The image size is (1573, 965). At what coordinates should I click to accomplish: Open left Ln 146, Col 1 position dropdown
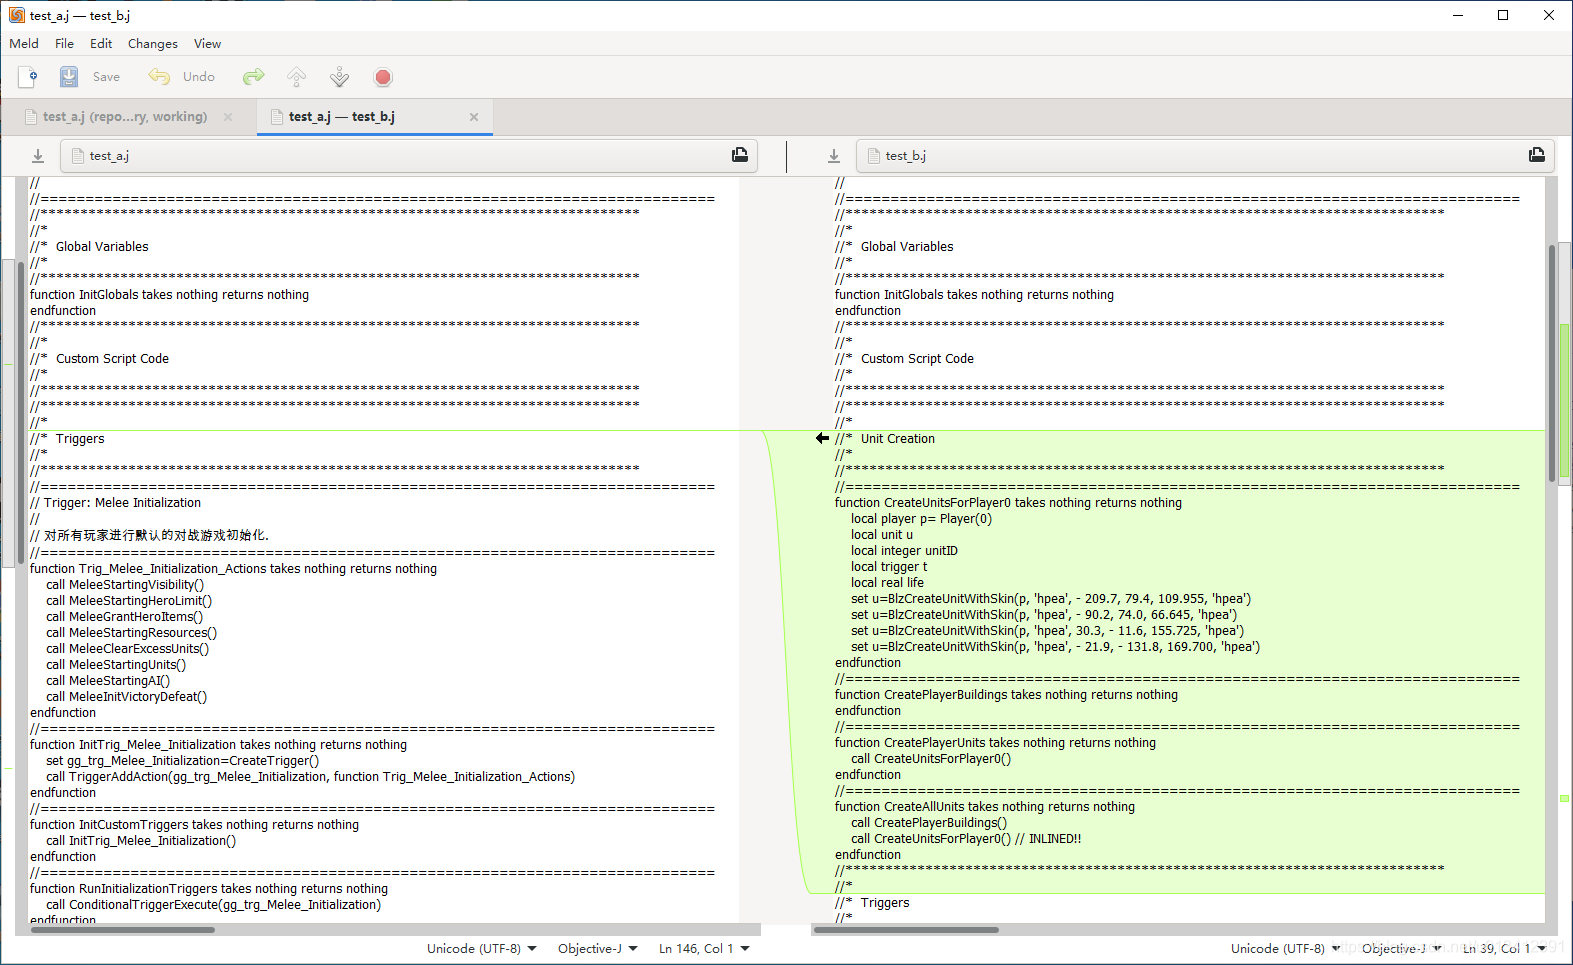click(x=704, y=948)
